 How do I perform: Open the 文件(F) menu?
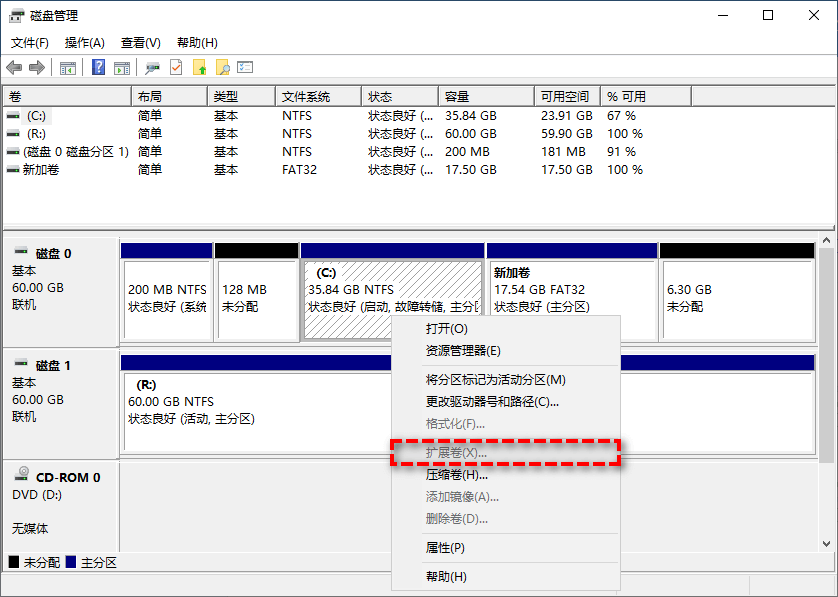coord(30,43)
